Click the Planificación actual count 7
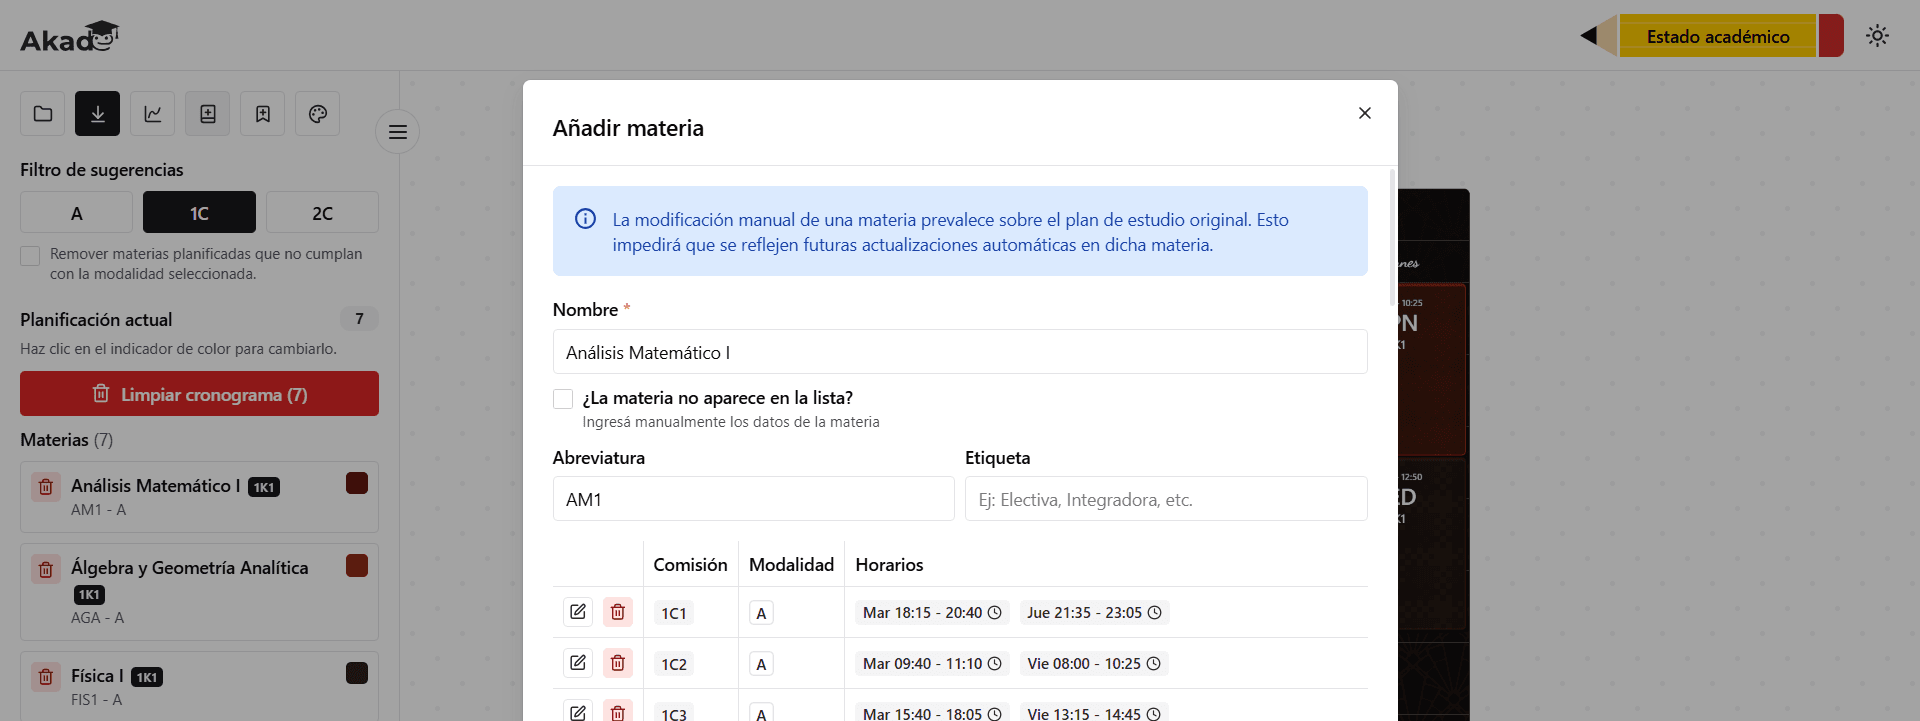Screen dimensions: 1920x721 point(359,319)
